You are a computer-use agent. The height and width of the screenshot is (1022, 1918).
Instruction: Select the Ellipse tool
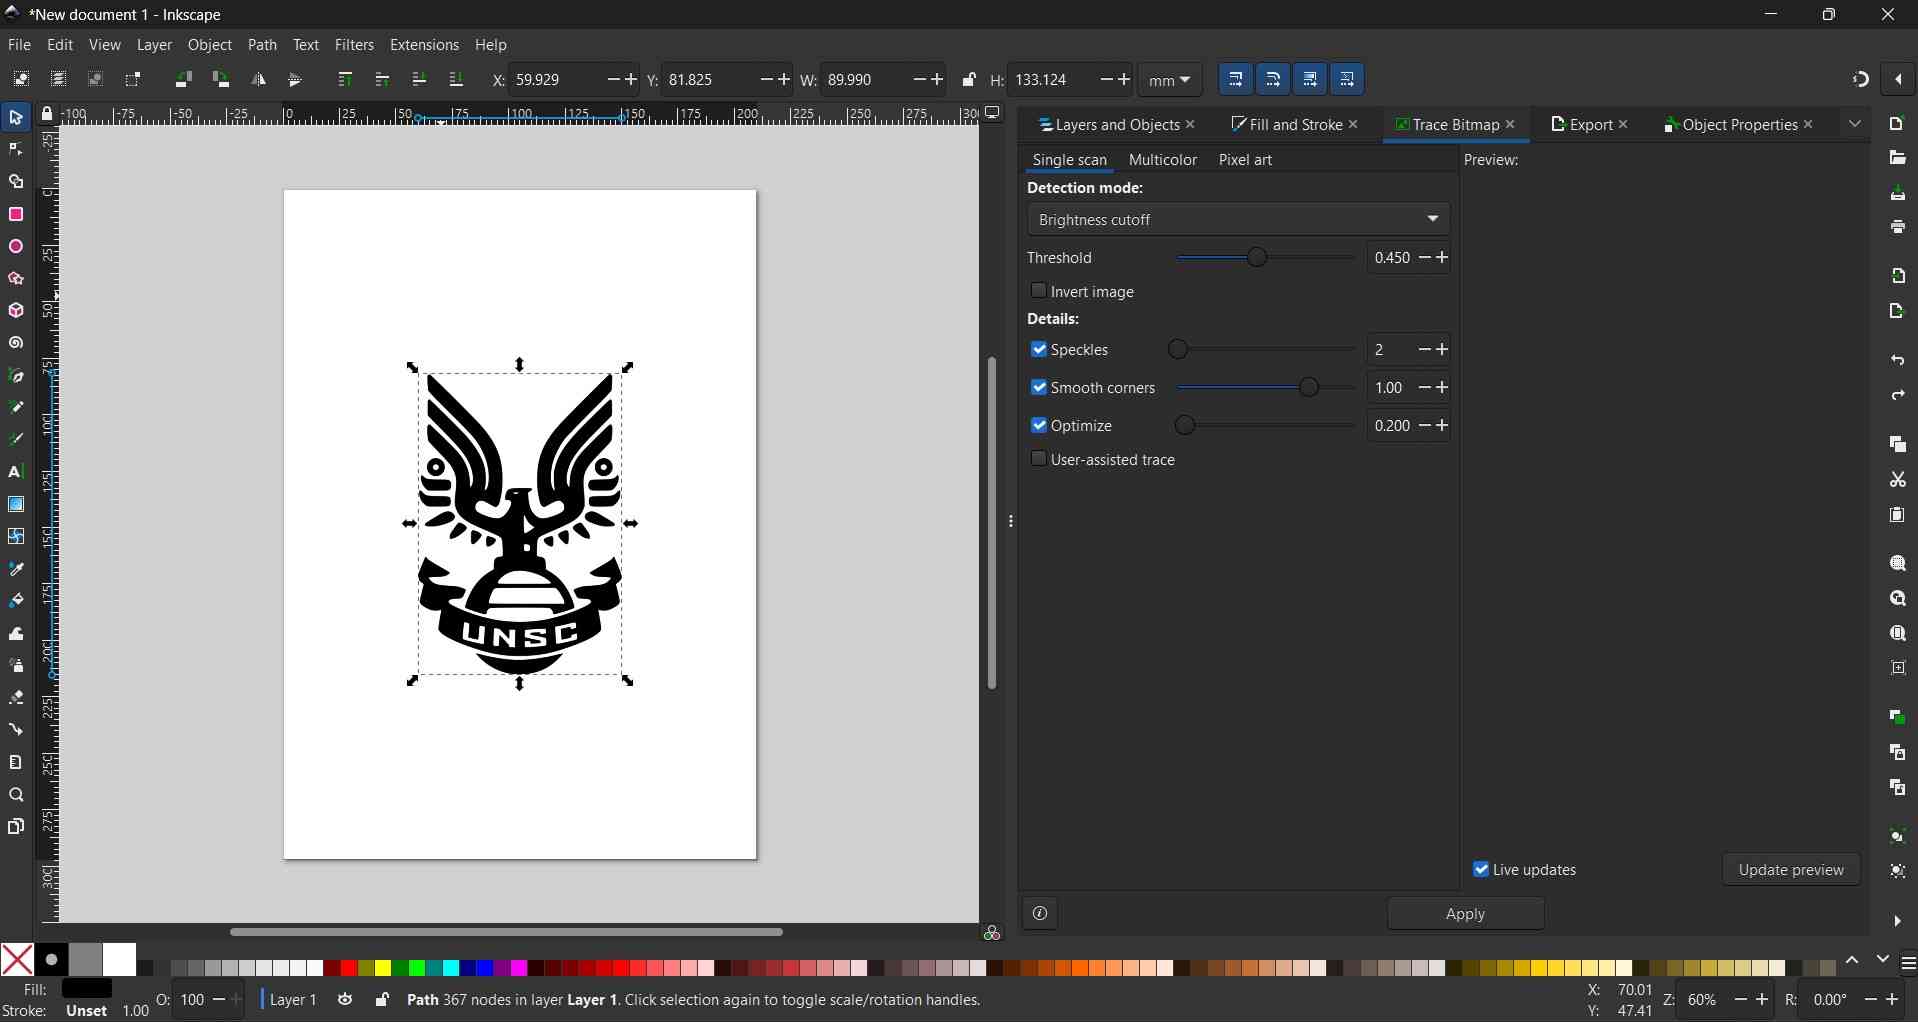coord(16,247)
